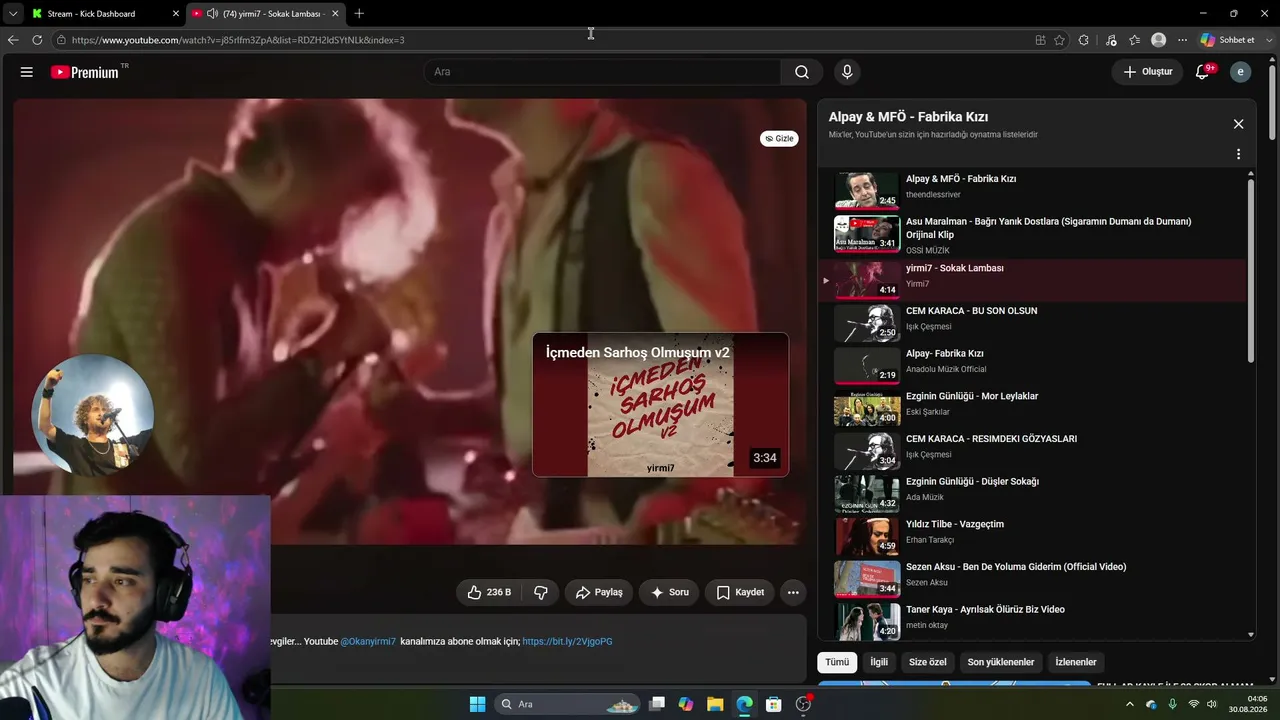The image size is (1280, 720).
Task: Open the taskbar volume control
Action: [x=1211, y=704]
